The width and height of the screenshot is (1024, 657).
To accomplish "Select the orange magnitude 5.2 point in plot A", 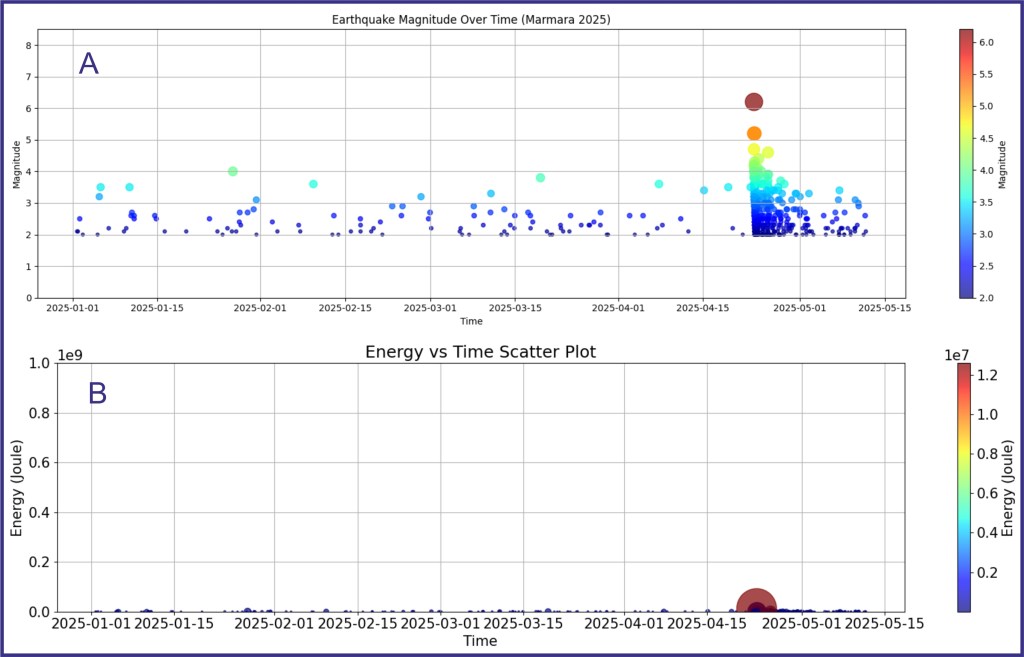I will (754, 133).
